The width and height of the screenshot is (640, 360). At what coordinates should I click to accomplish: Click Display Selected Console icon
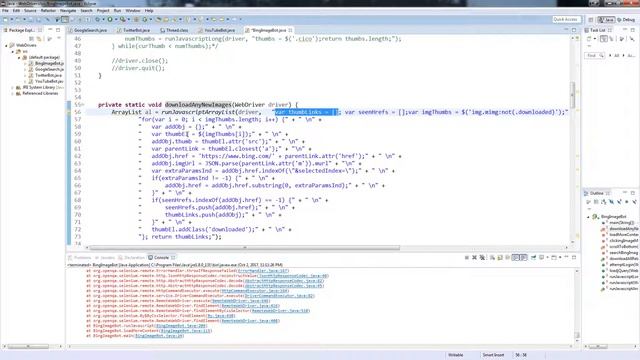[x=541, y=258]
